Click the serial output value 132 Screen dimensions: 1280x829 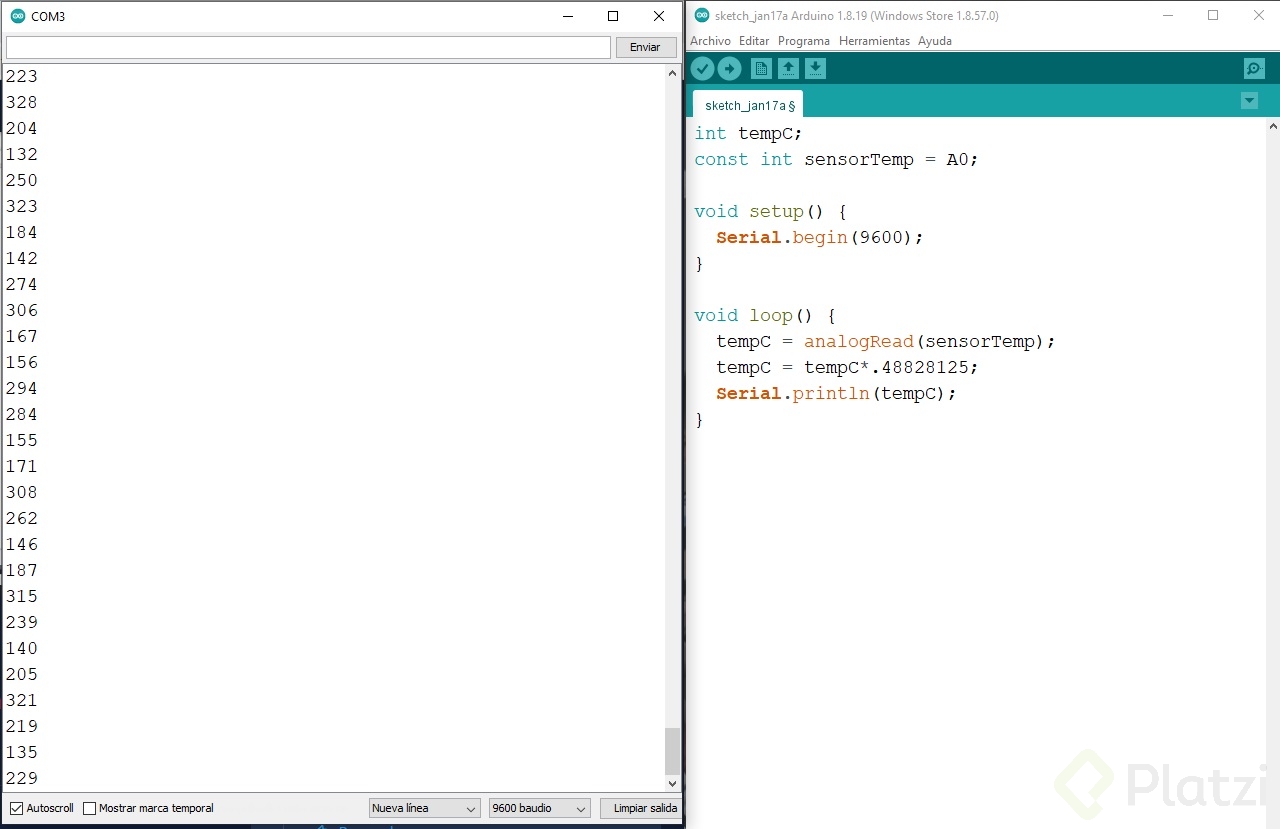click(x=22, y=154)
